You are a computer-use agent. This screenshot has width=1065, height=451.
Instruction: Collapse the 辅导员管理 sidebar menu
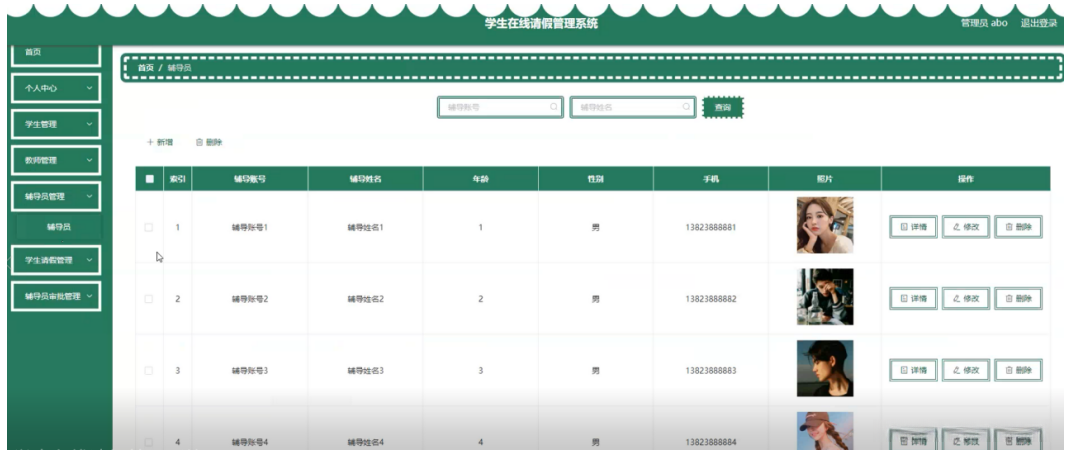click(x=56, y=196)
